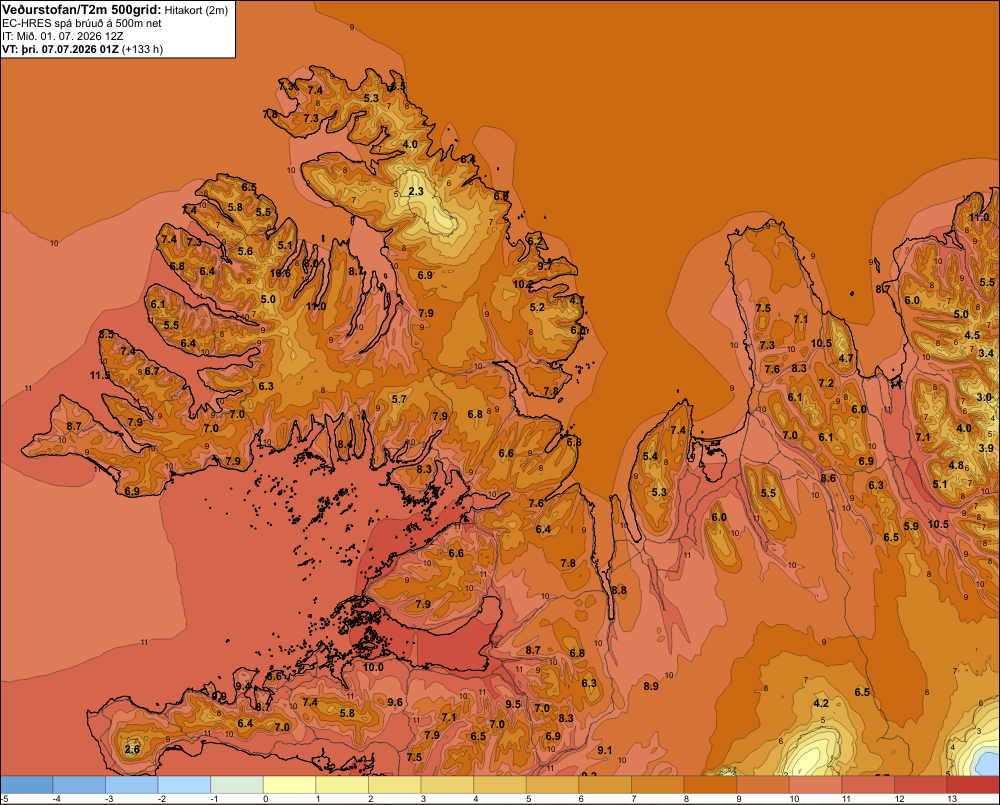
Task: Click the 0 to 1 degree legend swatch
Action: pyautogui.click(x=290, y=785)
